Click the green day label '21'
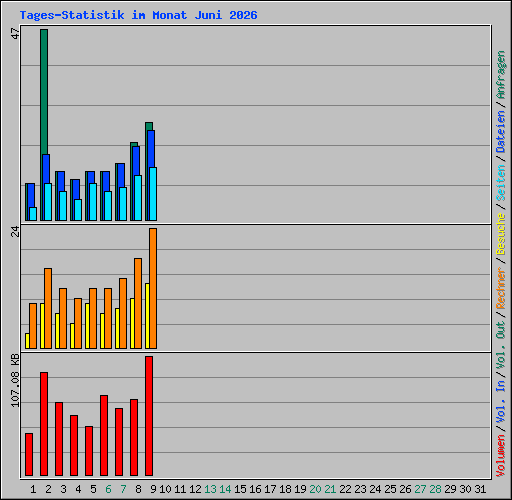Screen dimensions: 512x500 330,489
